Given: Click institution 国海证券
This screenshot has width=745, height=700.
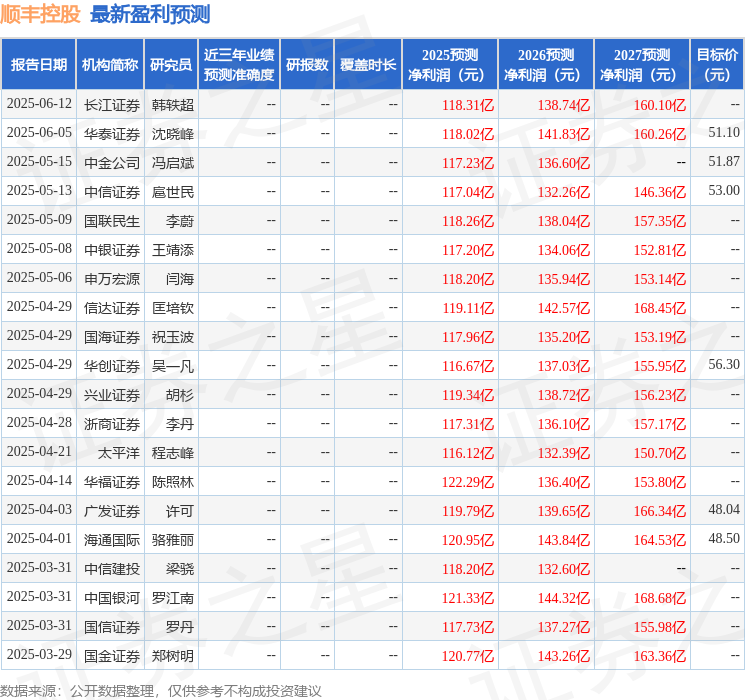Looking at the screenshot, I should [x=112, y=337].
